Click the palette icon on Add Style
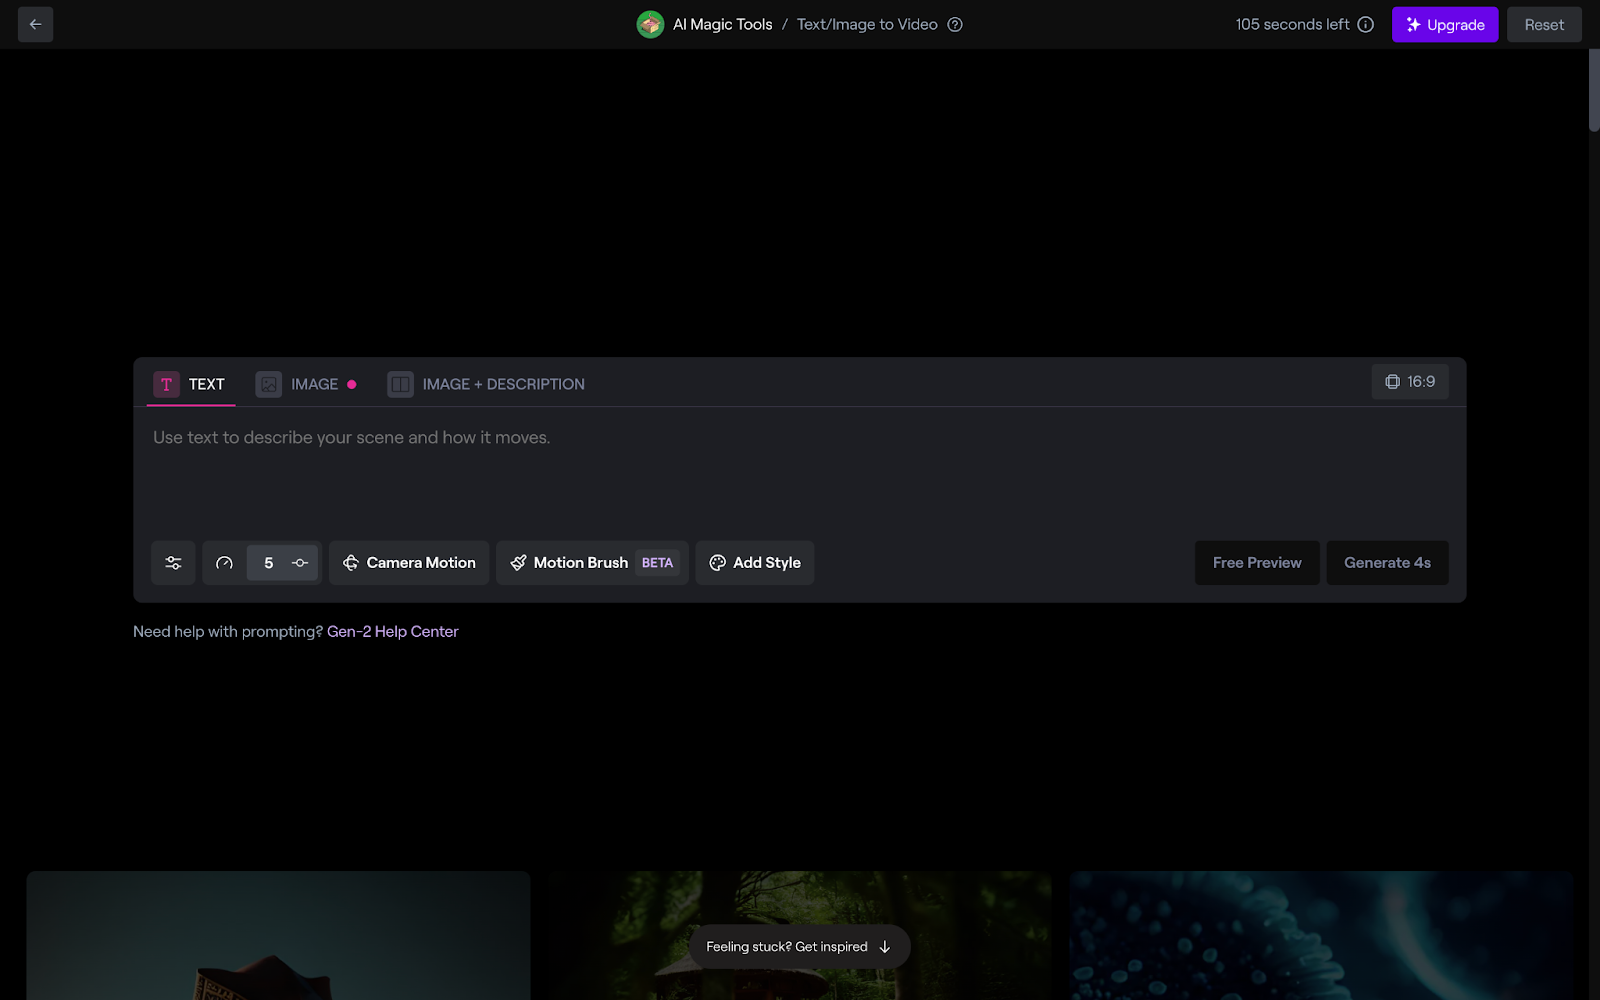Image resolution: width=1600 pixels, height=1000 pixels. 717,563
